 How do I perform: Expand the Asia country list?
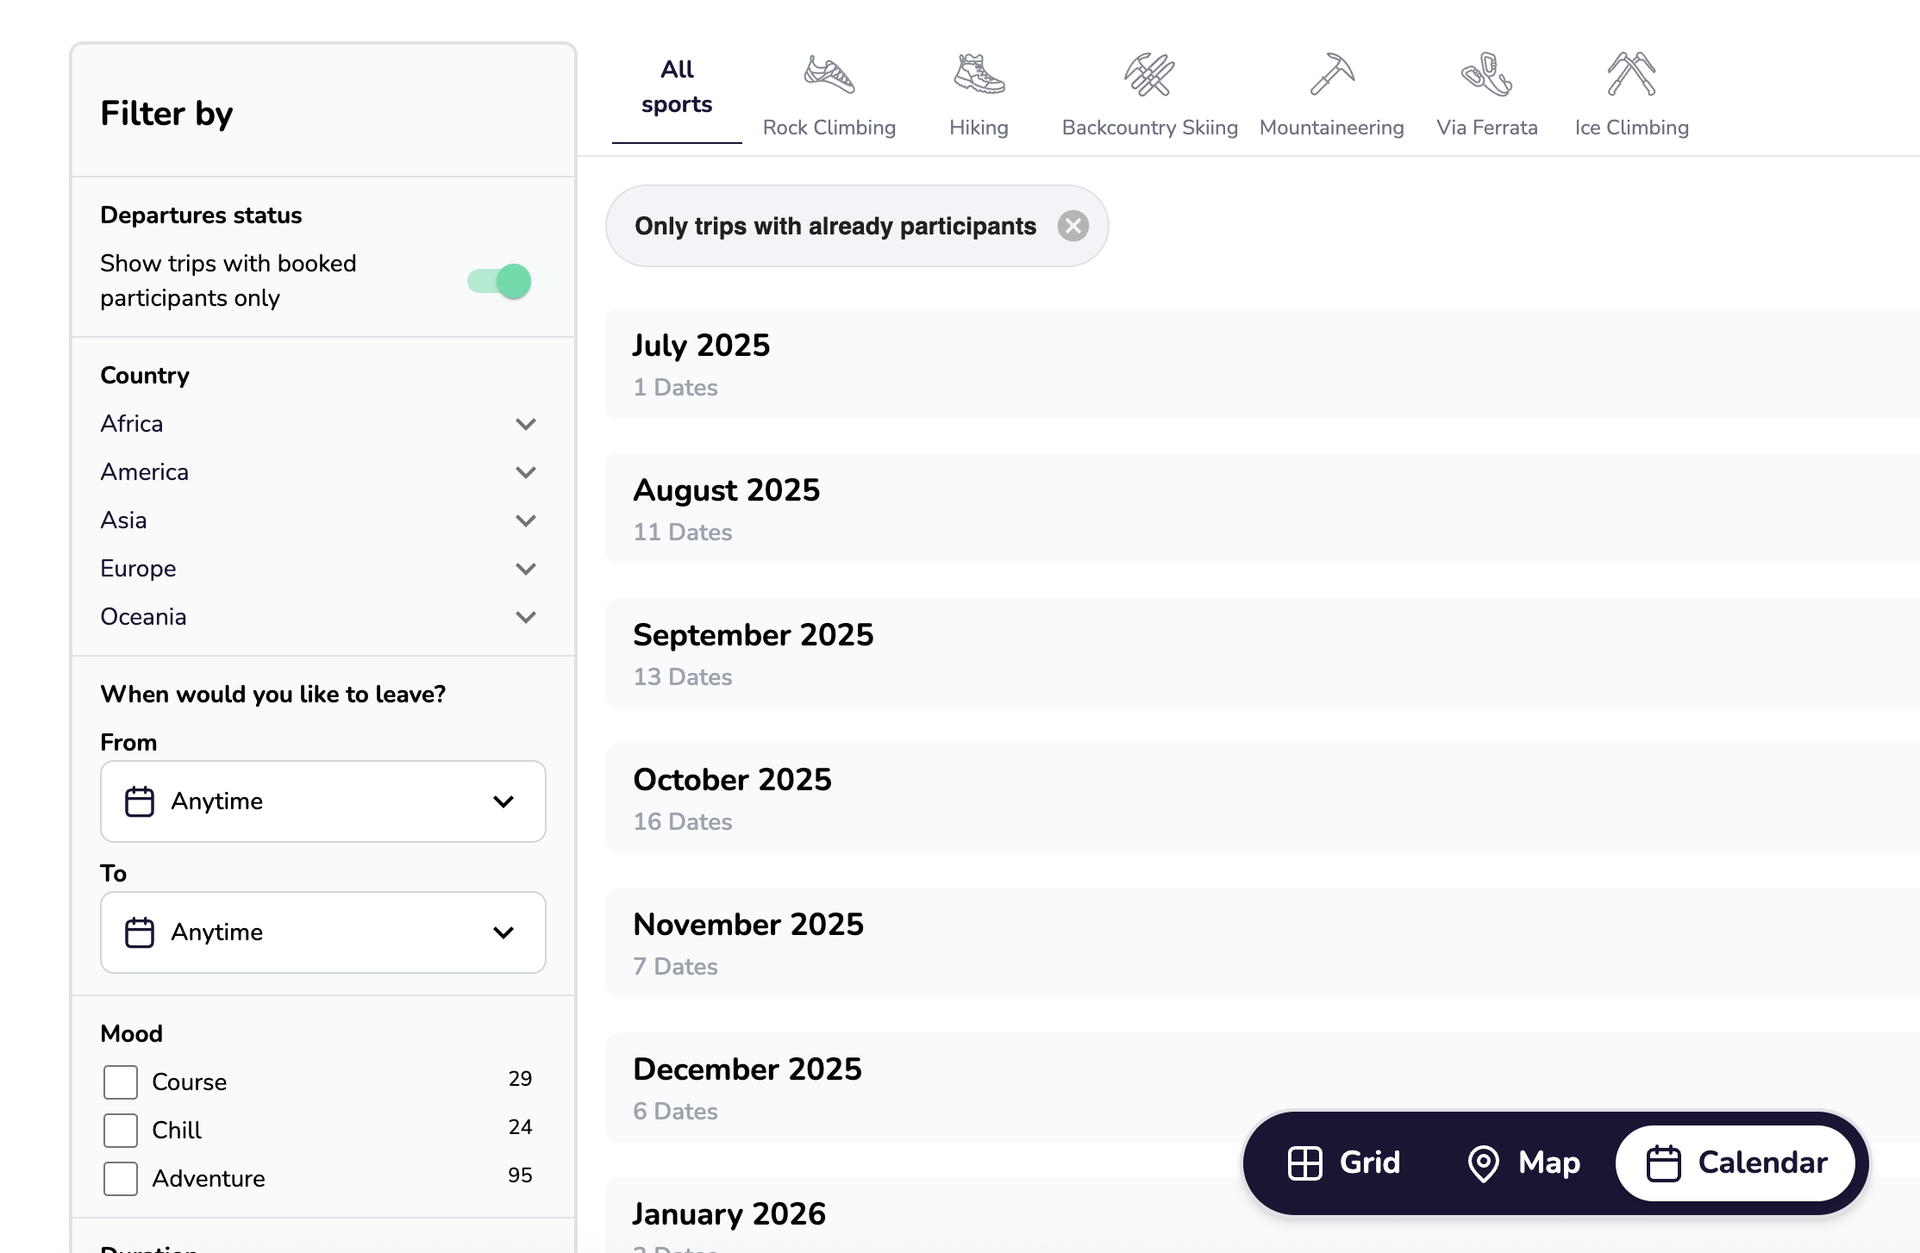525,520
